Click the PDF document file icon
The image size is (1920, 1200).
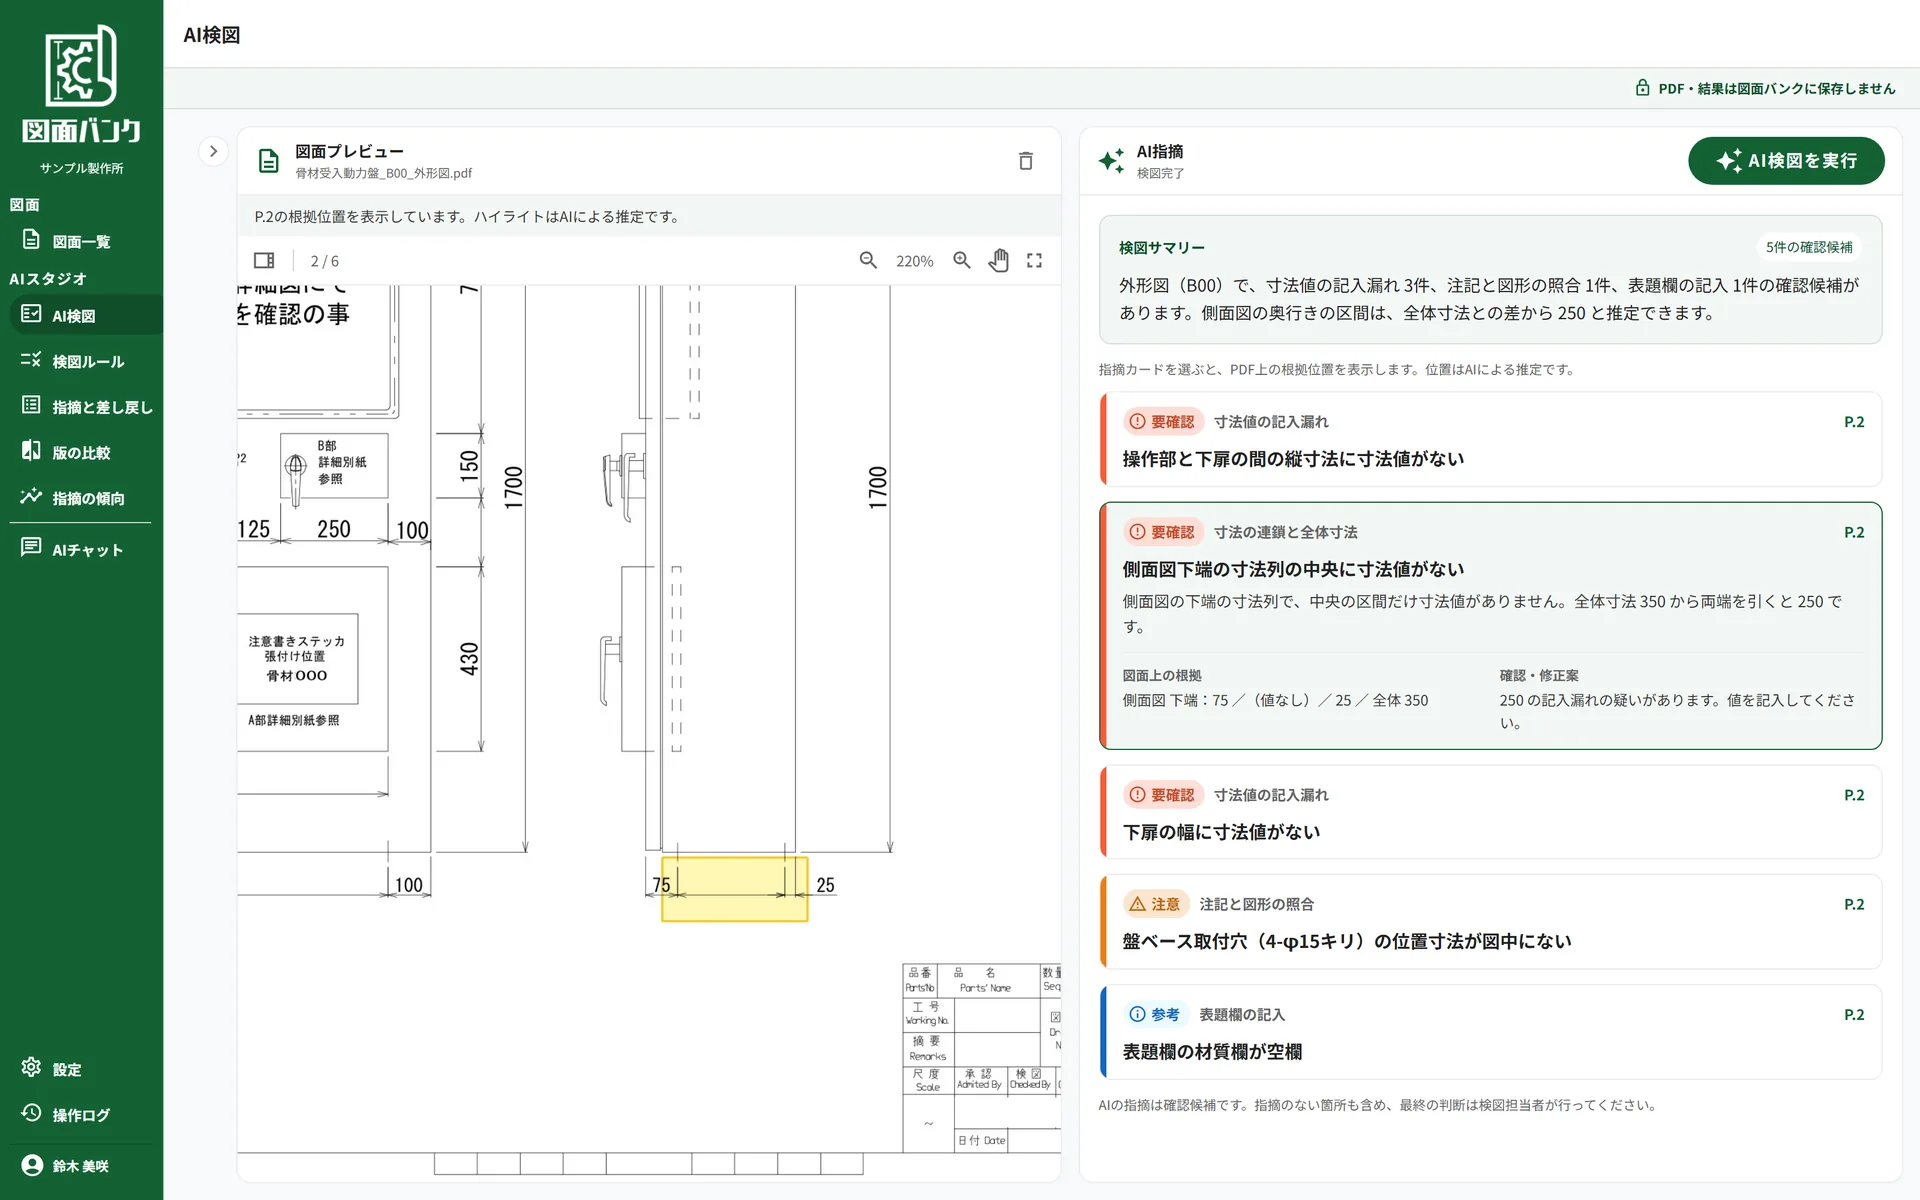268,161
